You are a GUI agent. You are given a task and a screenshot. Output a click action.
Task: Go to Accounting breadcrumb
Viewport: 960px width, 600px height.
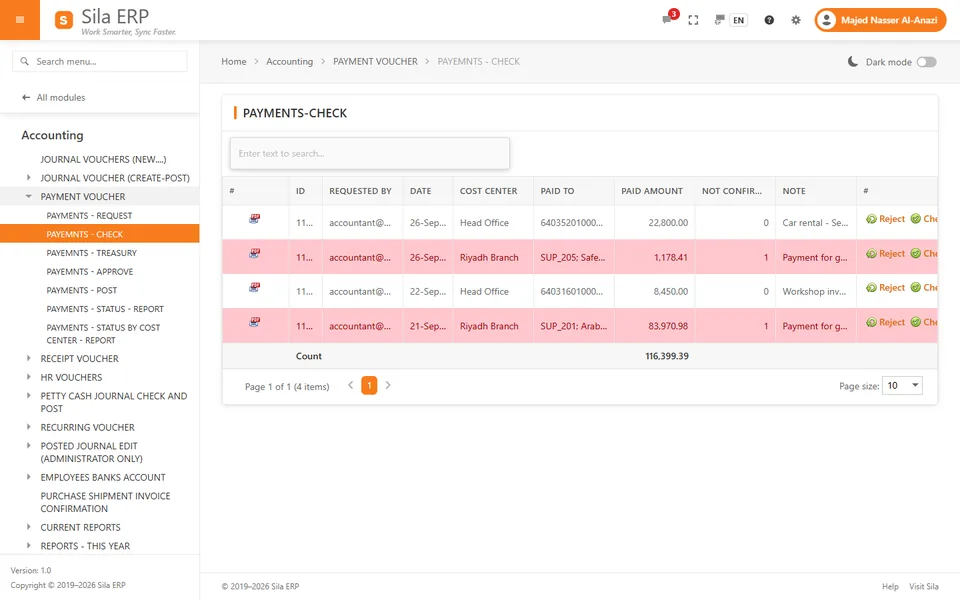(x=290, y=61)
